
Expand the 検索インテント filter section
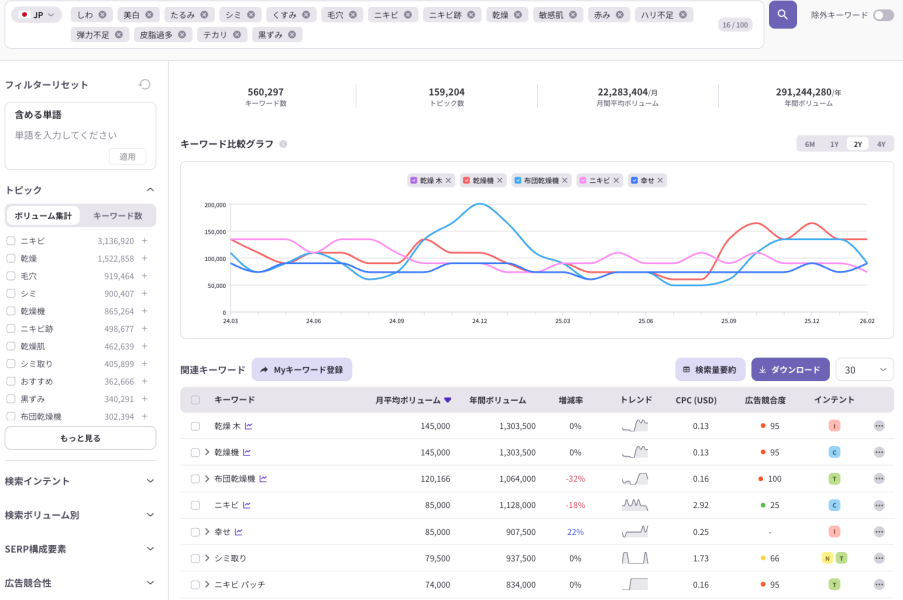[80, 481]
